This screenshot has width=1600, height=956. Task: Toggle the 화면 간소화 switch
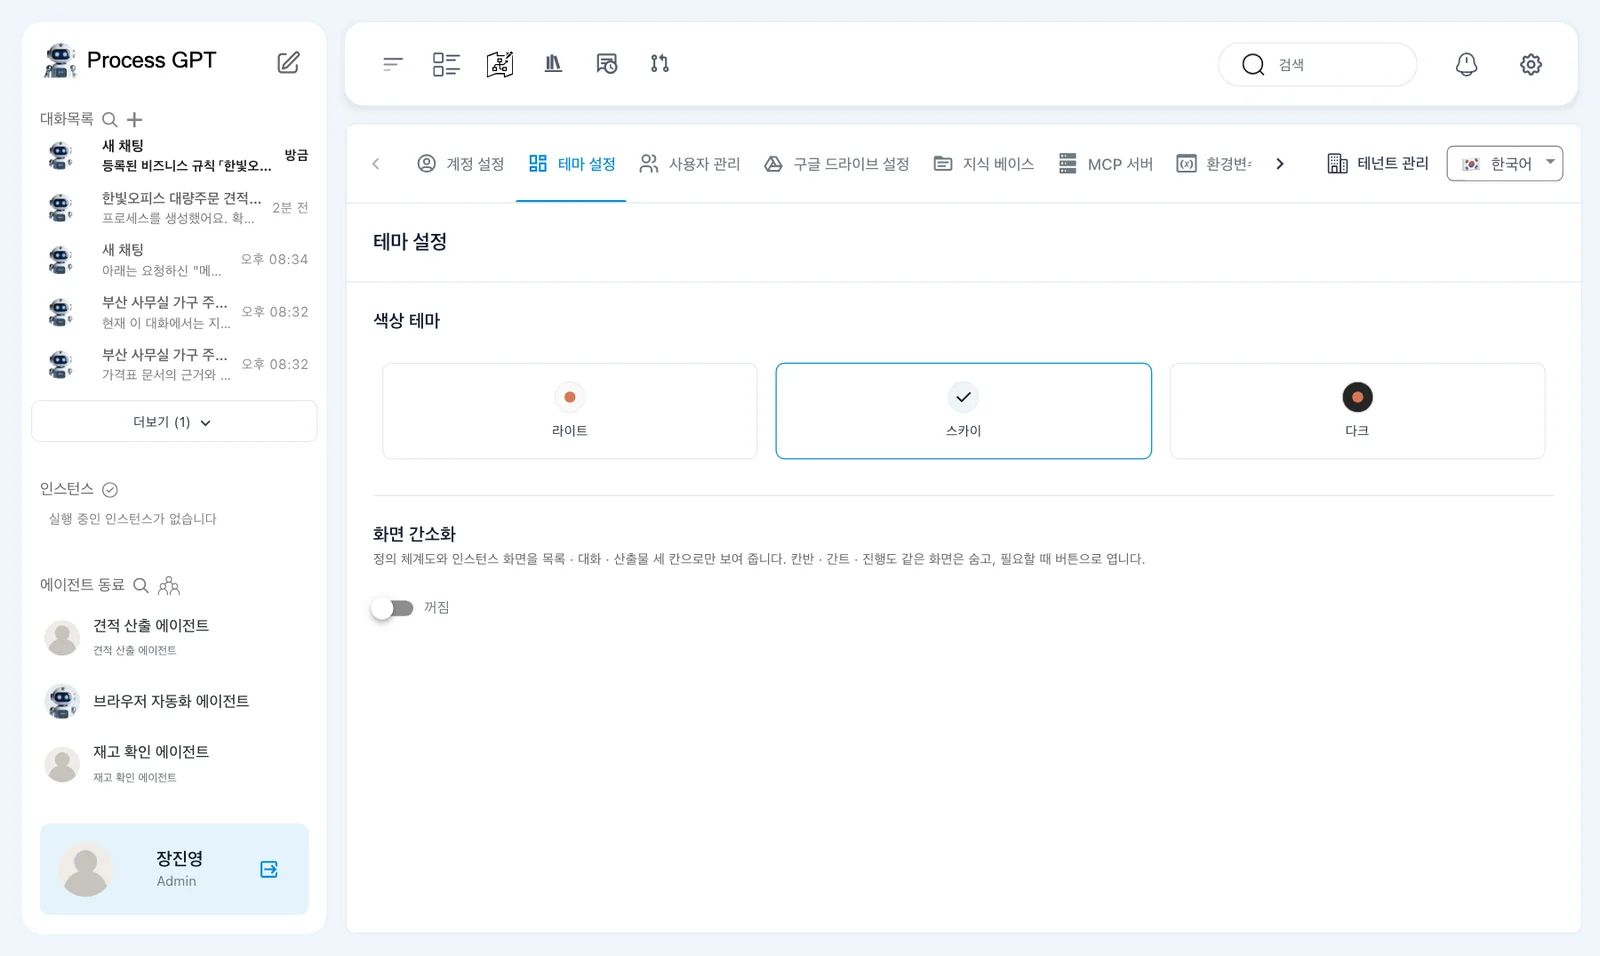coord(392,608)
